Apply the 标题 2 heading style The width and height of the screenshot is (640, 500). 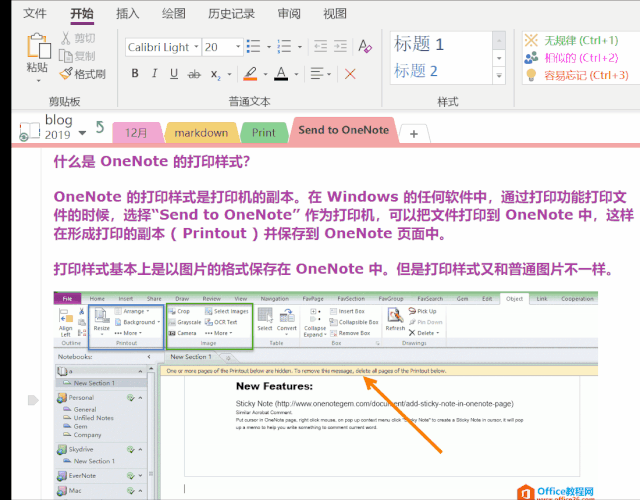(416, 71)
